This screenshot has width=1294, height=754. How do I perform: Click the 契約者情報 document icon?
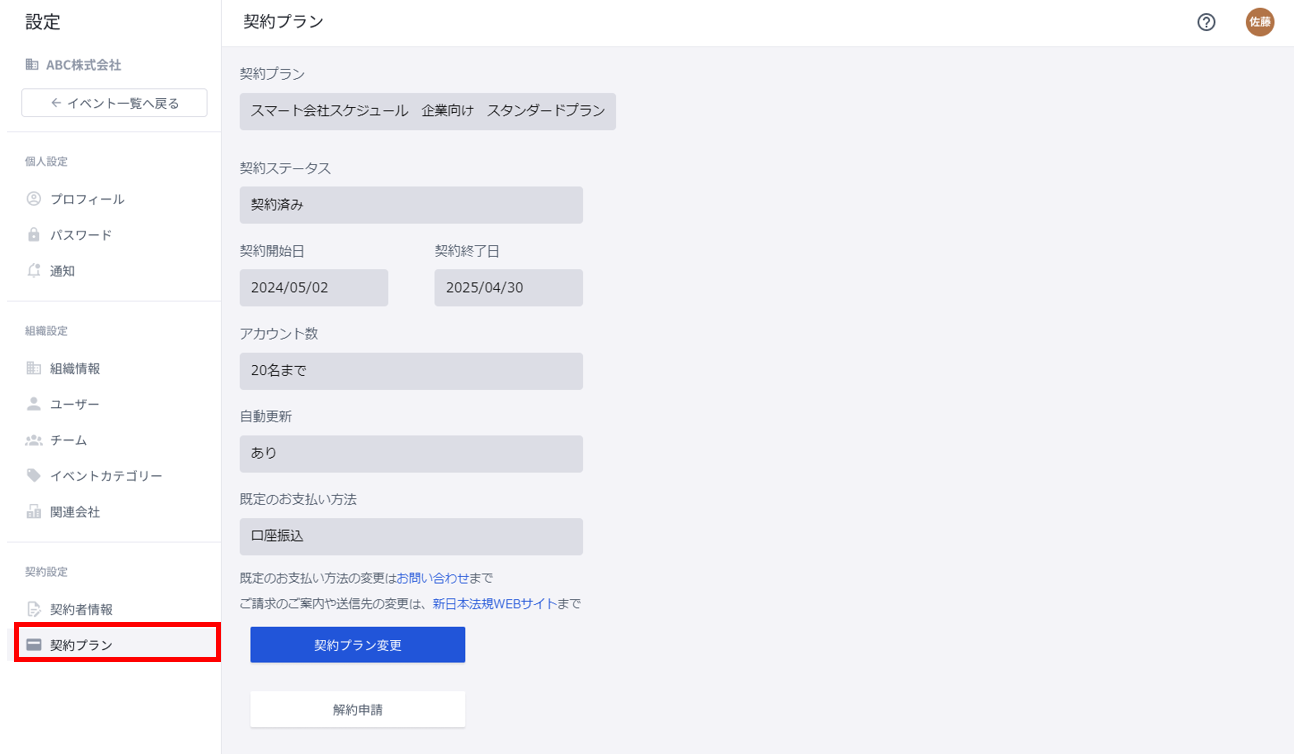tap(34, 609)
